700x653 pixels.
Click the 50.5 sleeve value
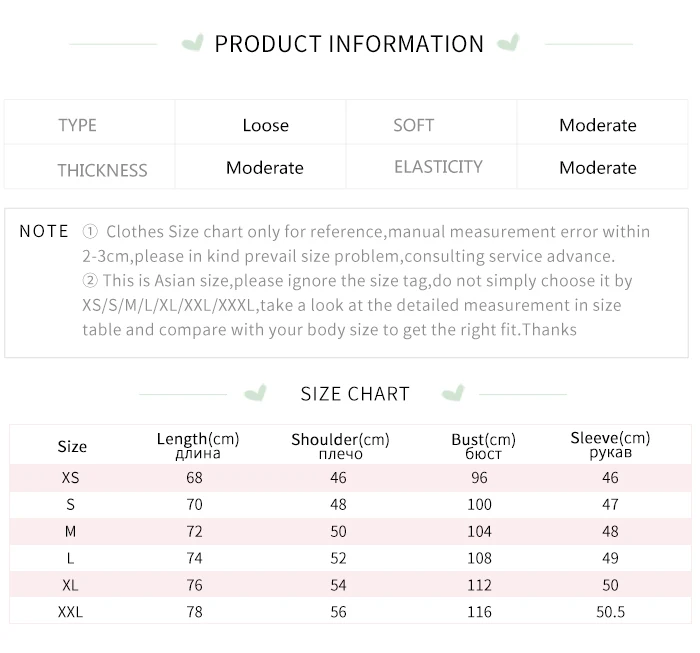click(x=609, y=611)
